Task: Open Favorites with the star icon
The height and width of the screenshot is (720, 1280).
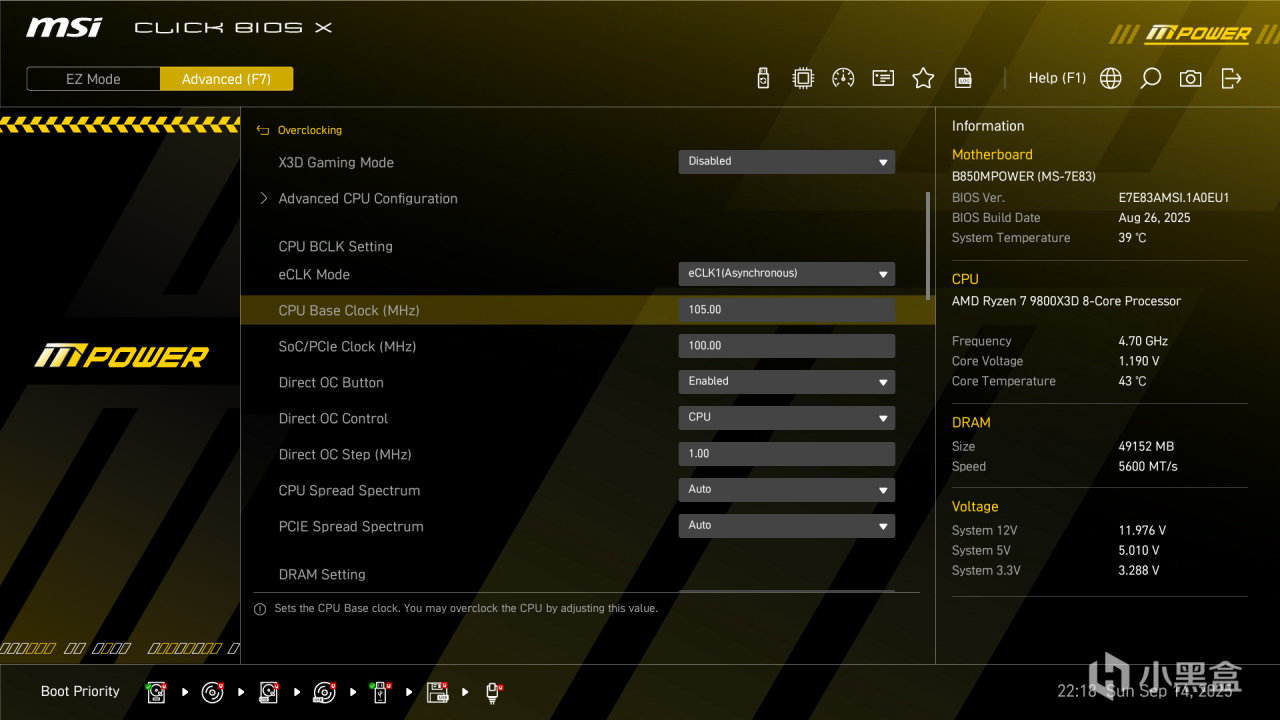Action: coord(923,78)
